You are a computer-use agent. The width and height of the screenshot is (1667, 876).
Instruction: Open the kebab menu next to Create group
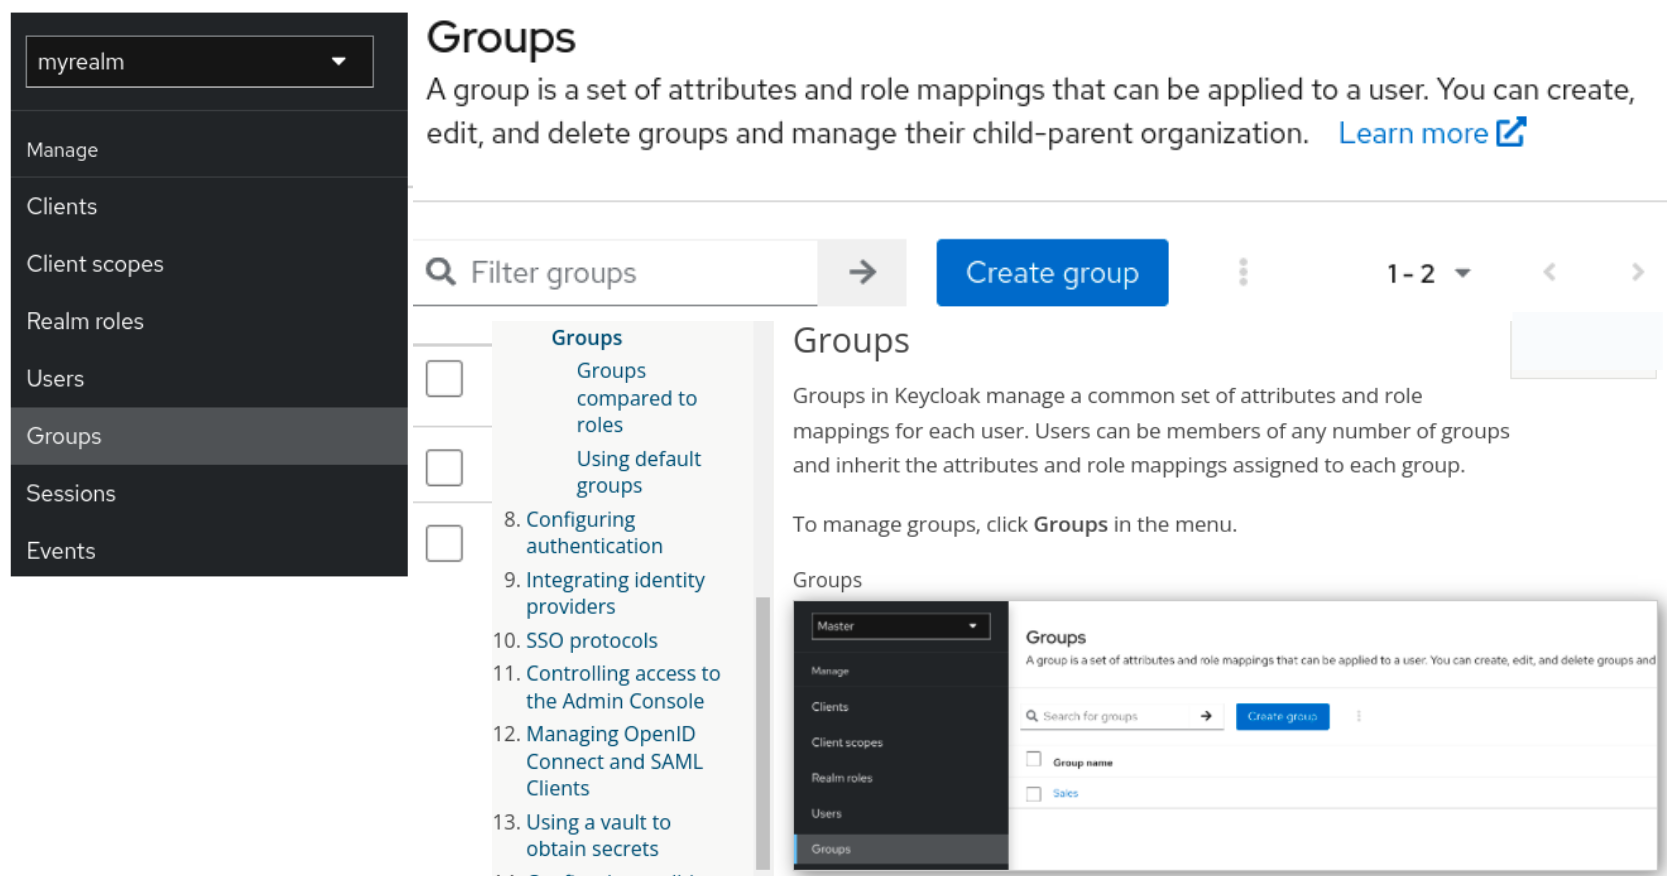pyautogui.click(x=1243, y=272)
